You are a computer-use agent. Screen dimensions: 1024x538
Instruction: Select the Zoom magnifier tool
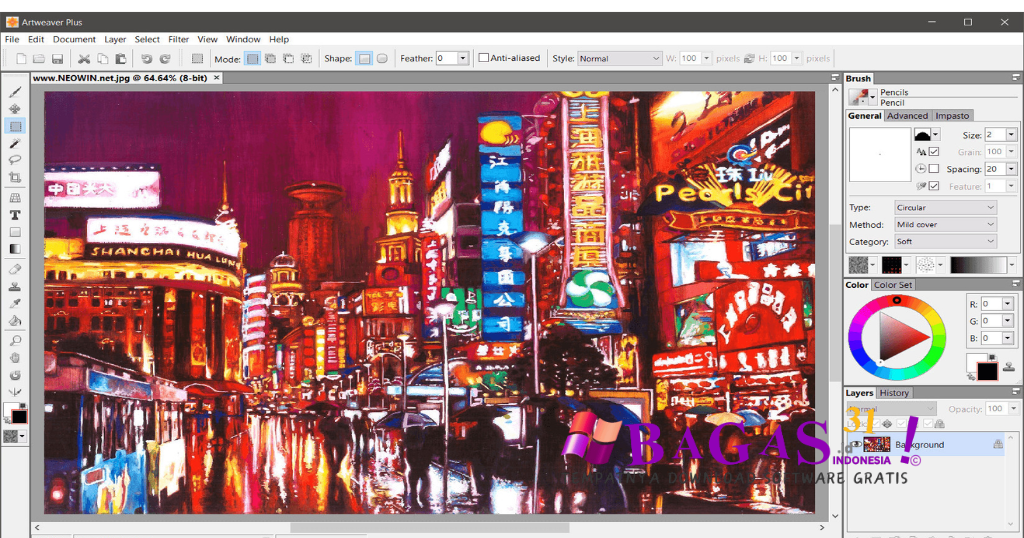(15, 340)
